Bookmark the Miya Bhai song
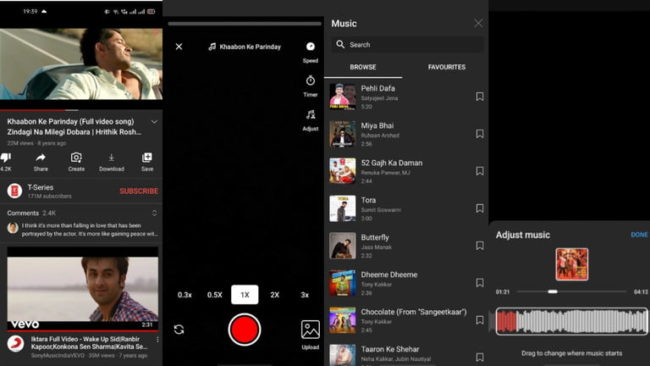 (480, 134)
